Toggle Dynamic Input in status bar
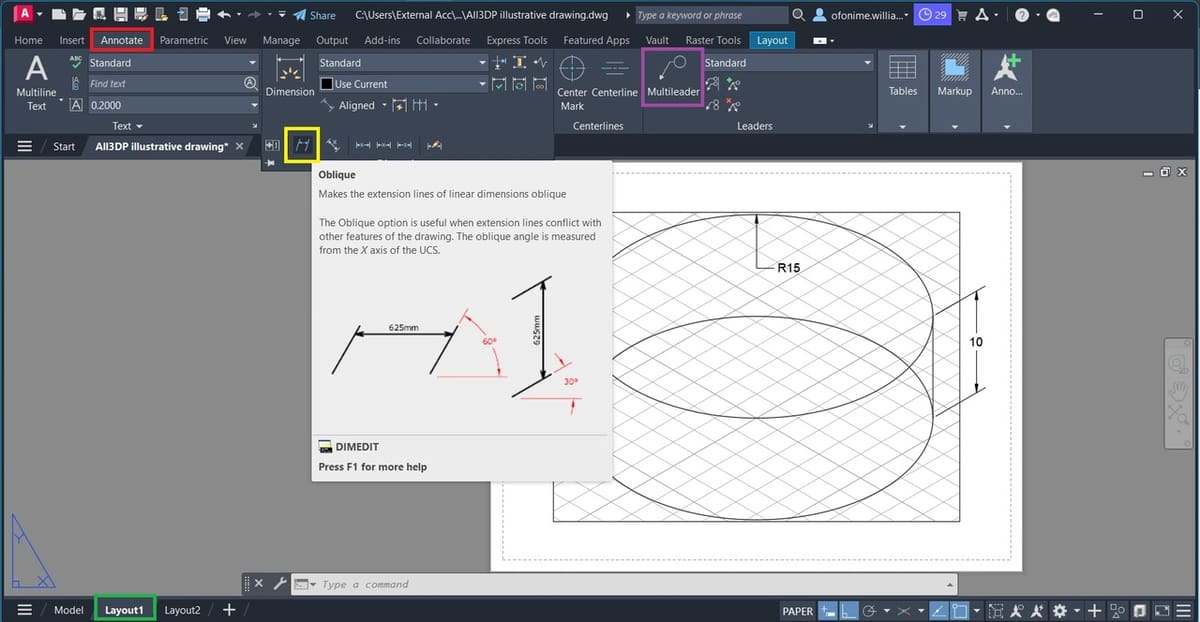The height and width of the screenshot is (622, 1200). (x=827, y=610)
